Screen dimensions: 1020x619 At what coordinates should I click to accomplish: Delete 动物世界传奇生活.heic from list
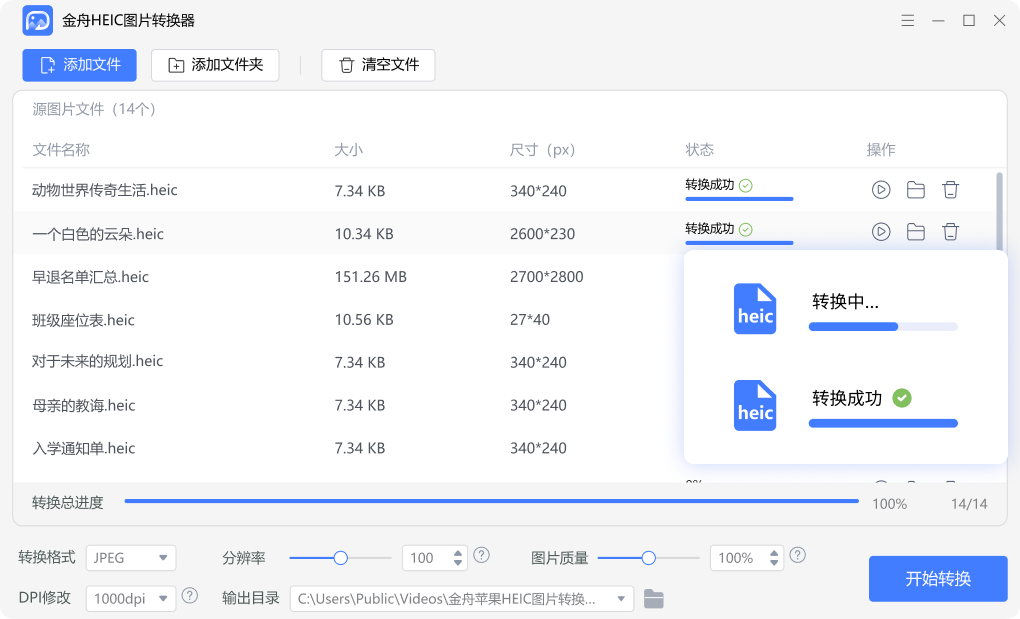[x=950, y=189]
